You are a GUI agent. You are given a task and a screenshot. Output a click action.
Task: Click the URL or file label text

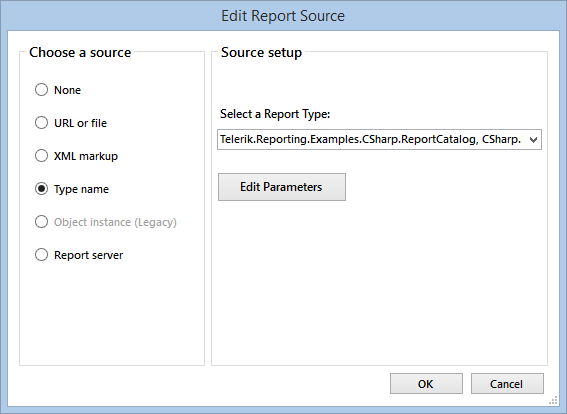pos(80,123)
